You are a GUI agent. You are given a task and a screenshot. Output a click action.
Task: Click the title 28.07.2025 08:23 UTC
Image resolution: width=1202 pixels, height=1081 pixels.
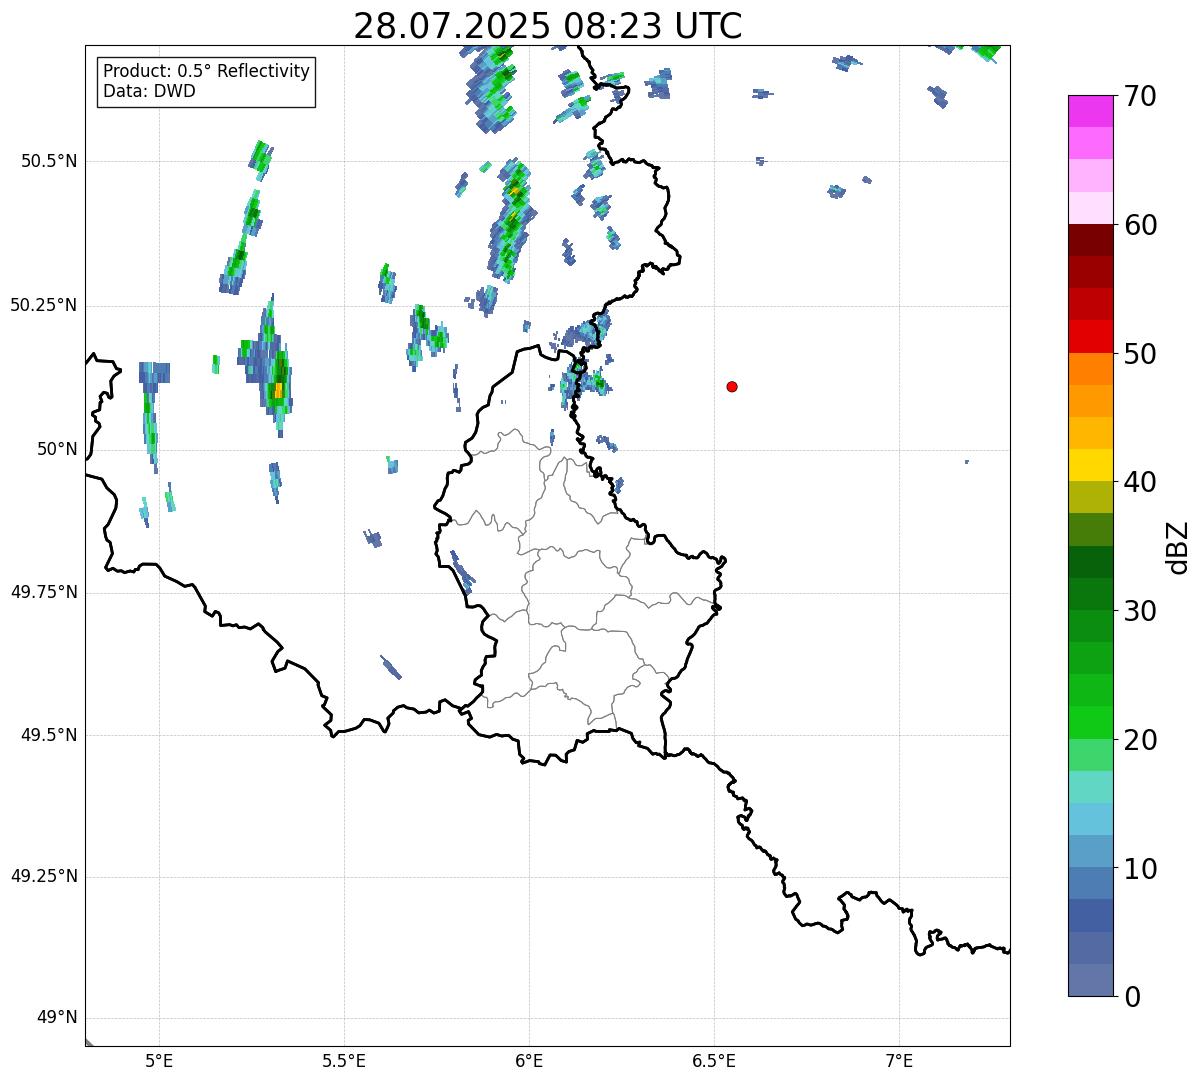coord(548,26)
